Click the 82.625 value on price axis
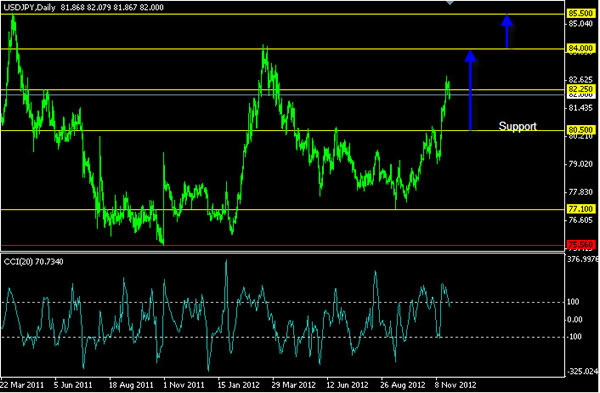 pos(580,80)
